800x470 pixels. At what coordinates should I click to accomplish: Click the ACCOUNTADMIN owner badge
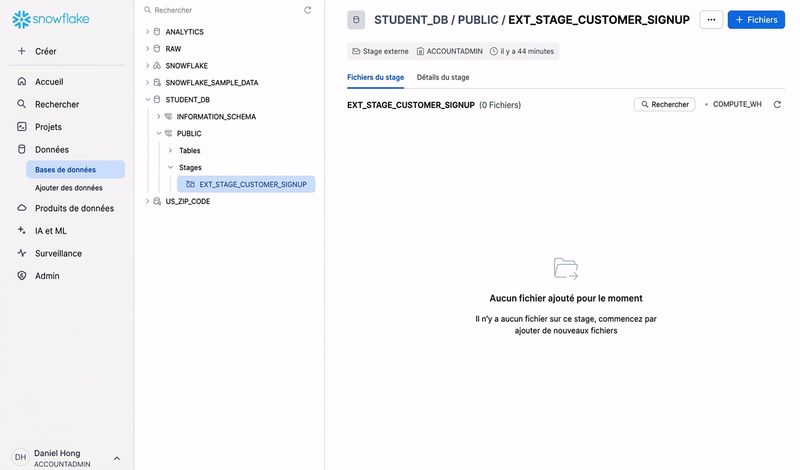tap(449, 52)
